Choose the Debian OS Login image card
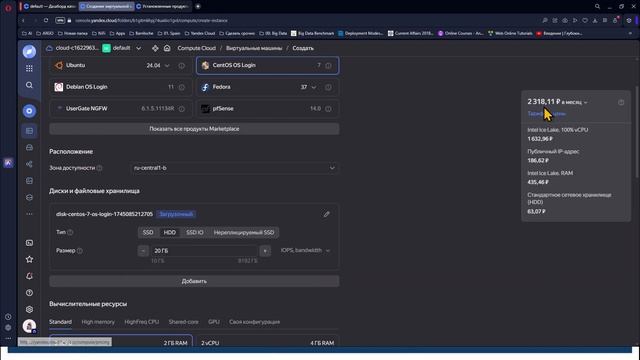The width and height of the screenshot is (640, 360). click(120, 87)
